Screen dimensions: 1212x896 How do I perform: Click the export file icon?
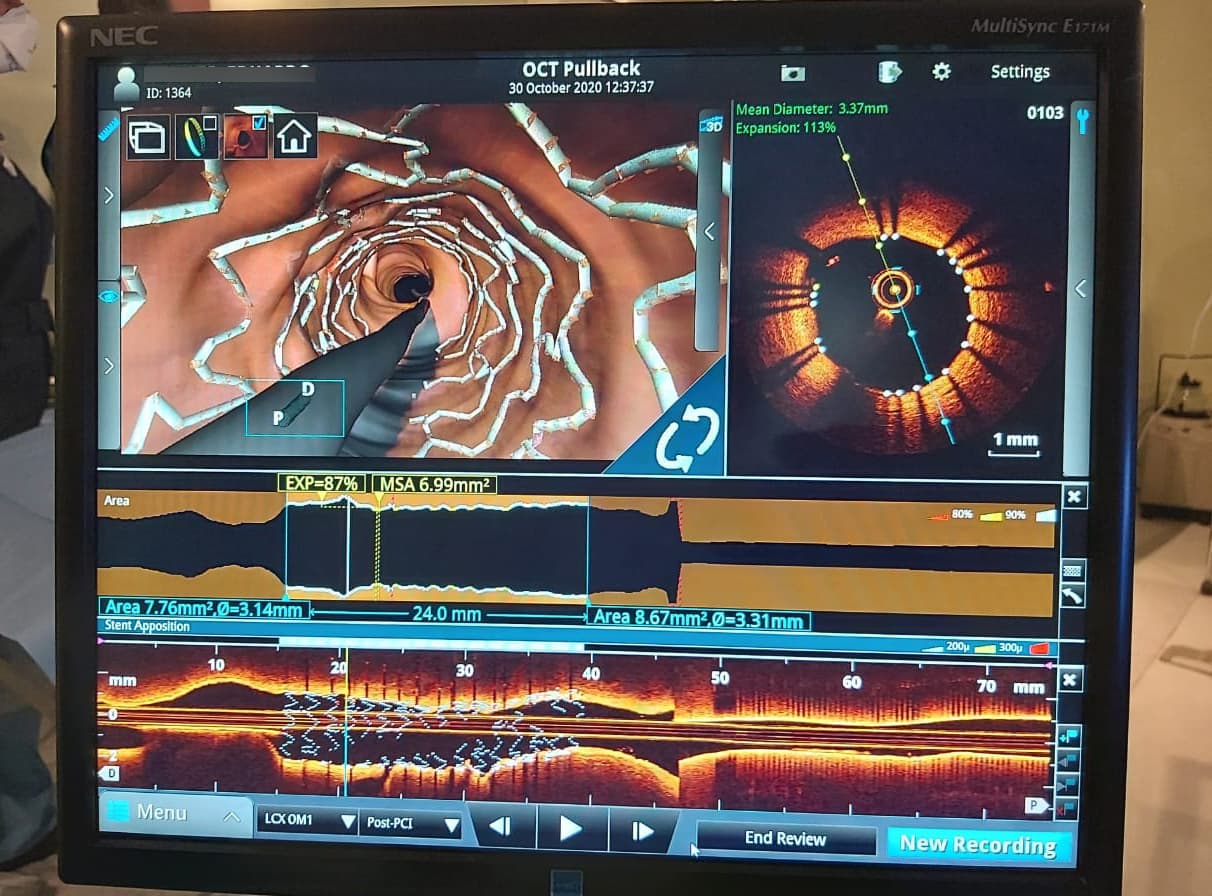coord(889,72)
